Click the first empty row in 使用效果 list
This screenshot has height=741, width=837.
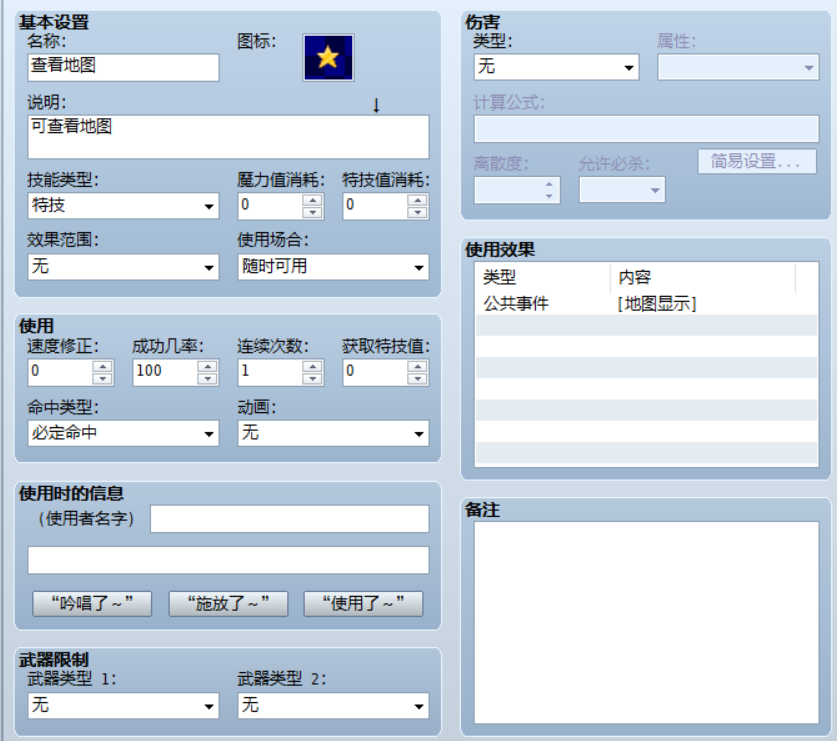pyautogui.click(x=646, y=326)
